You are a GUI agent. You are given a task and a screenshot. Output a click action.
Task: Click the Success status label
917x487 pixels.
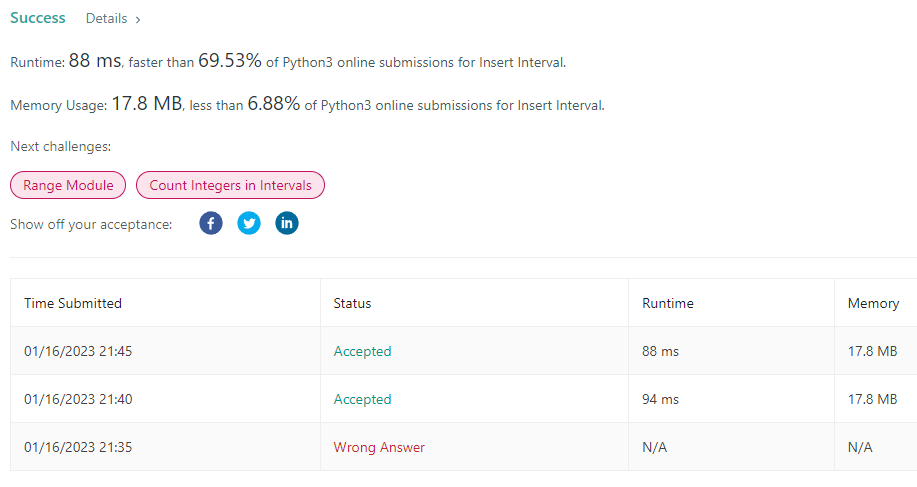point(37,18)
